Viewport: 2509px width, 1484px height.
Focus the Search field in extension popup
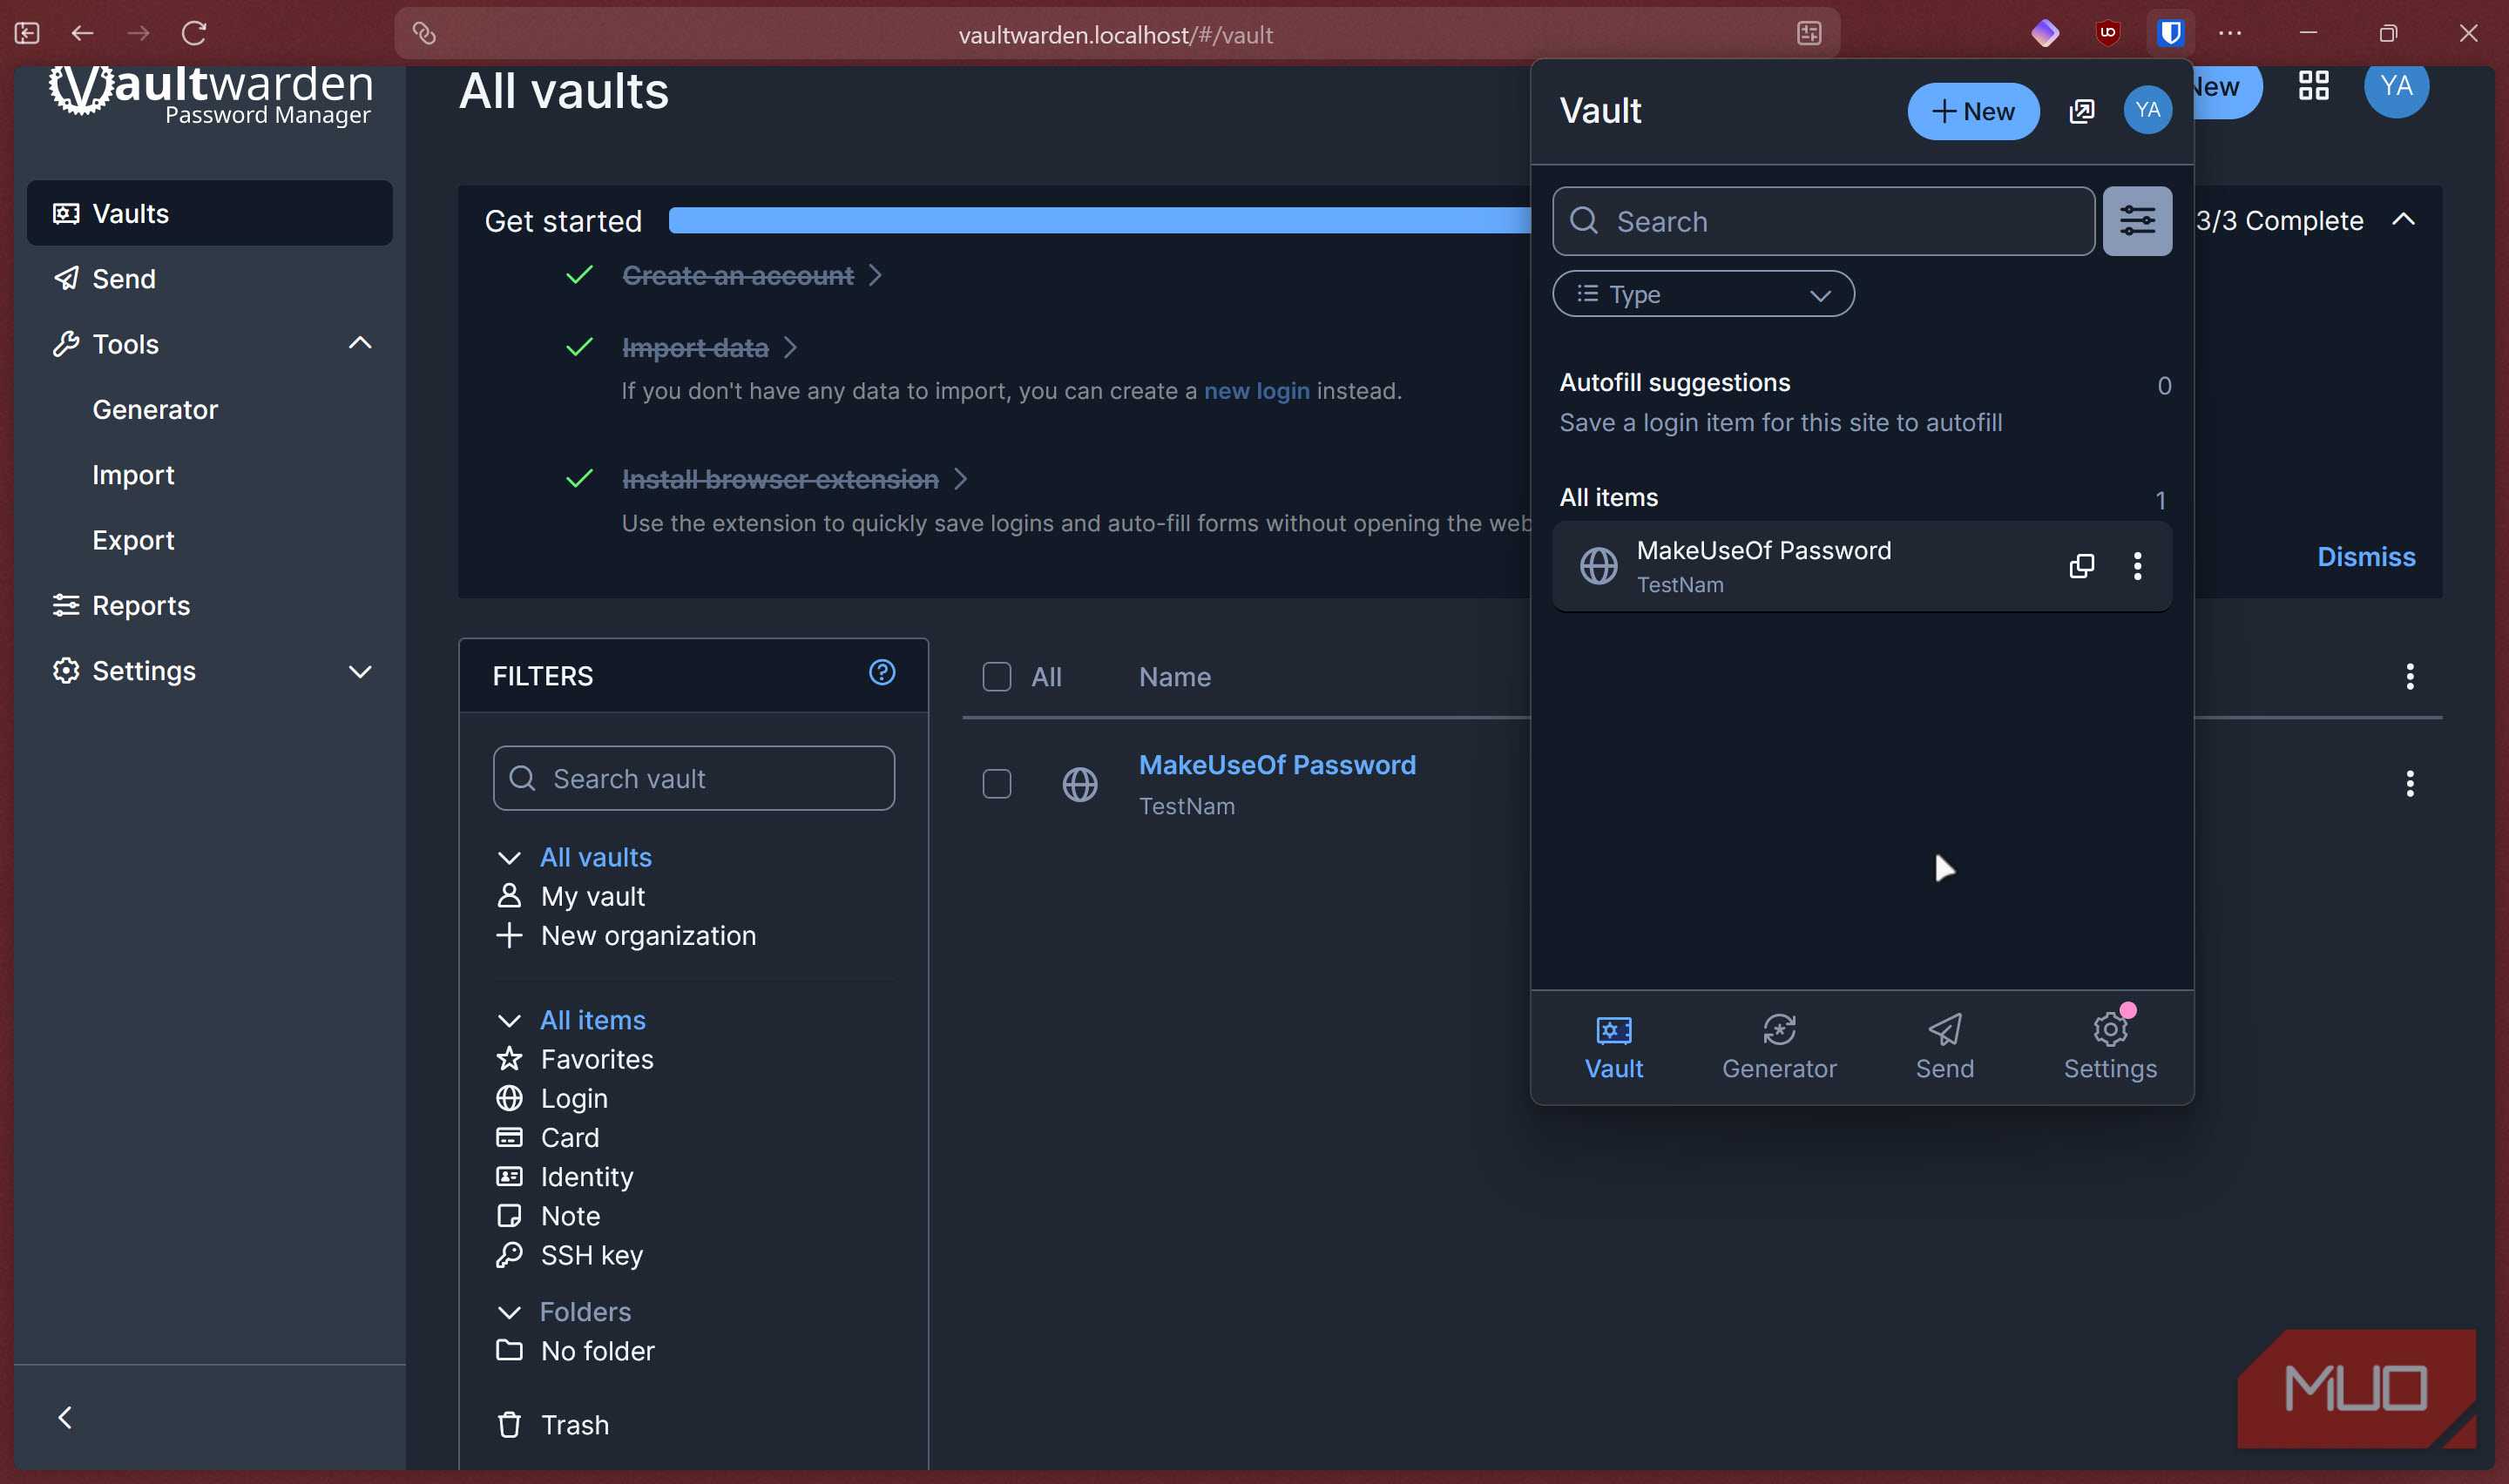(1823, 221)
